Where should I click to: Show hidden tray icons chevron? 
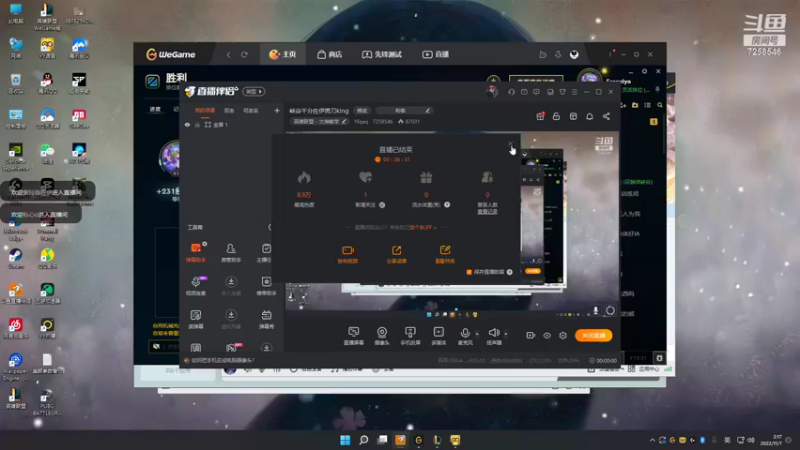(x=652, y=440)
